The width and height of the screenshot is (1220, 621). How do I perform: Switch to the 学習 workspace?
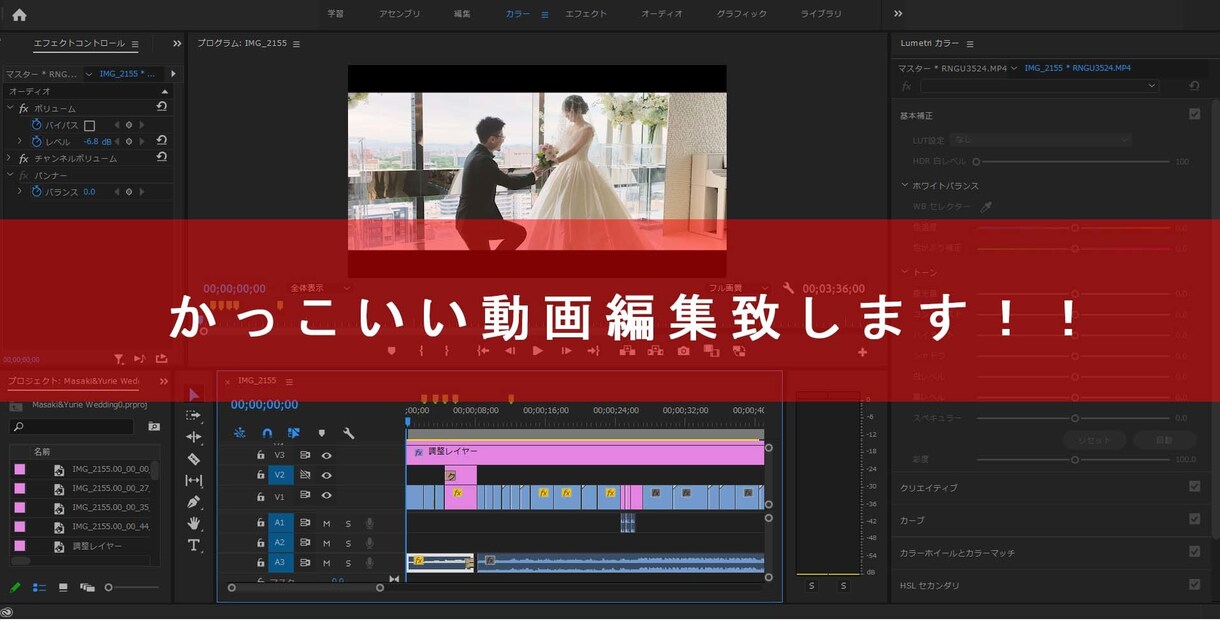click(335, 14)
